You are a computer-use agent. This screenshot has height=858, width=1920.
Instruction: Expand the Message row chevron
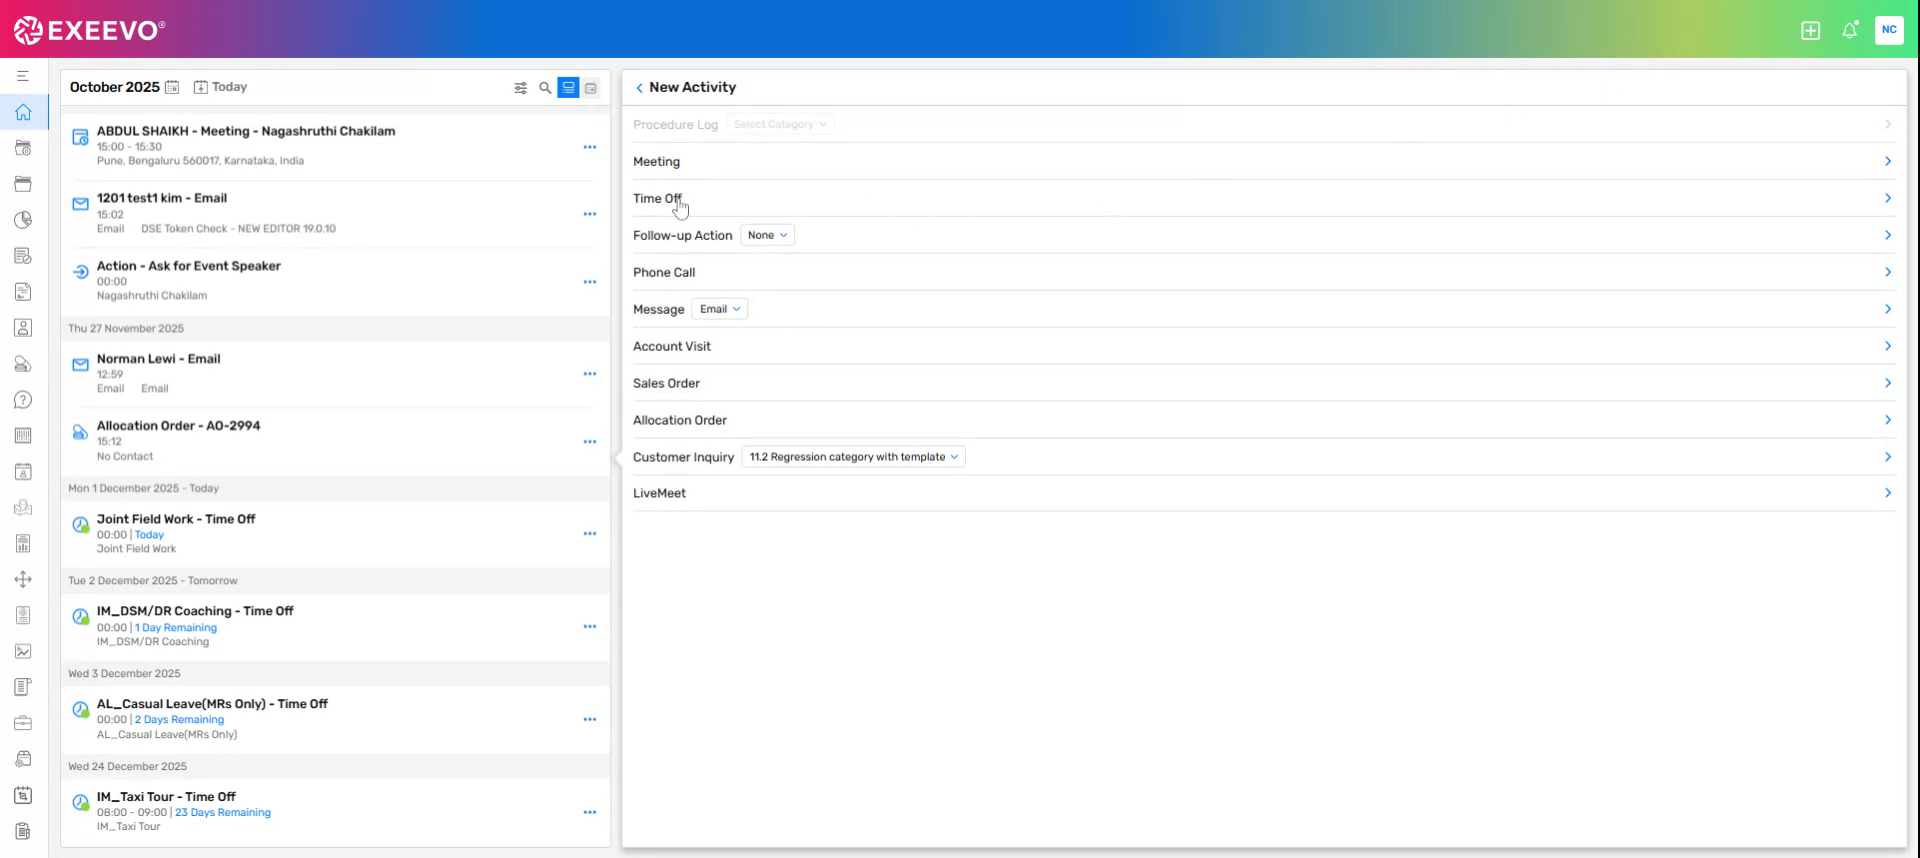pyautogui.click(x=1888, y=309)
